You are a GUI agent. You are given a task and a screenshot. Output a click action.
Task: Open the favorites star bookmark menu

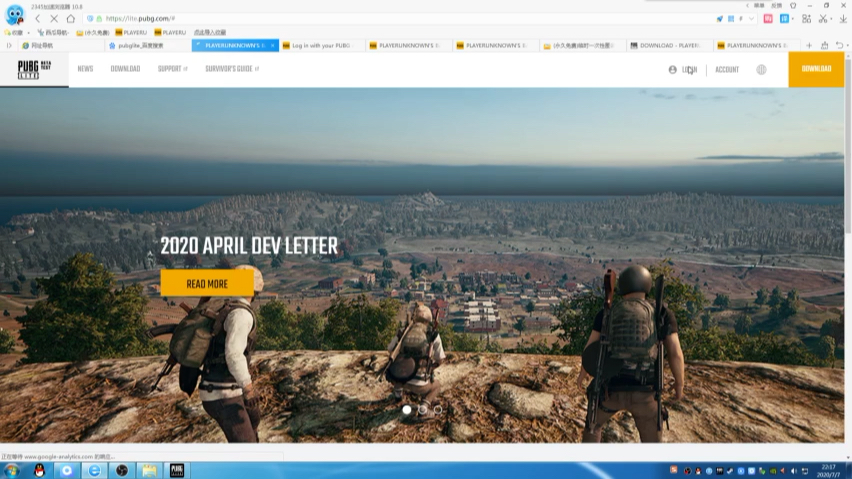point(15,33)
